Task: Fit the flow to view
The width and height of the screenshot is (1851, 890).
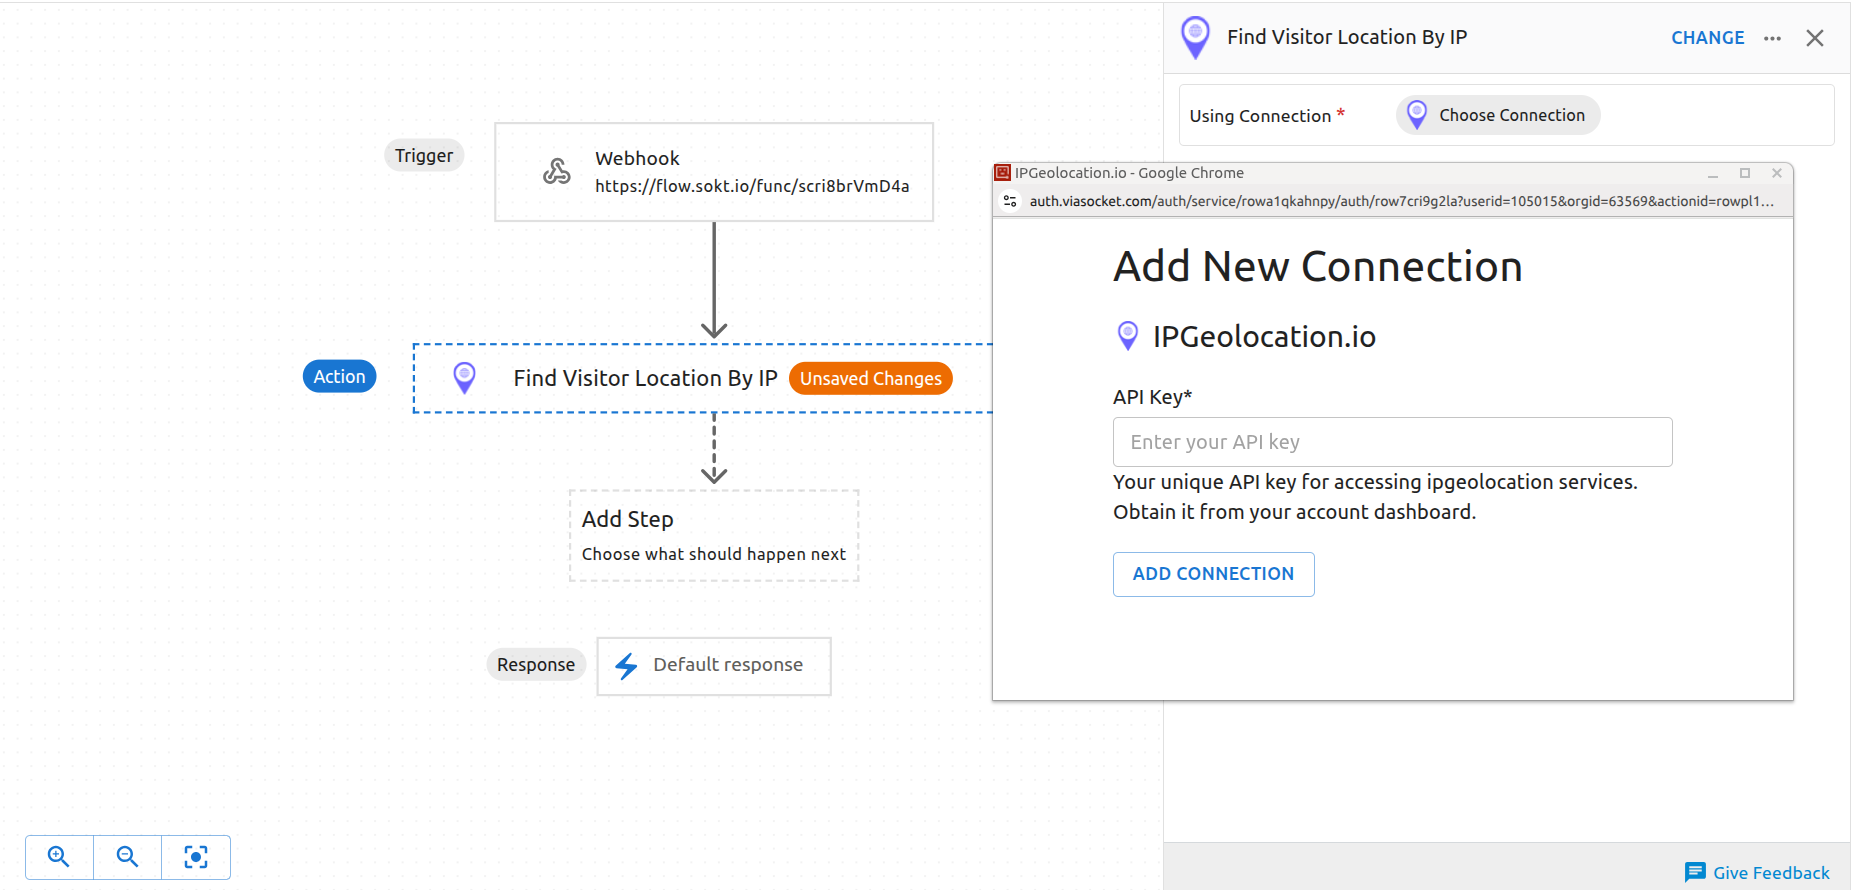Action: click(196, 857)
